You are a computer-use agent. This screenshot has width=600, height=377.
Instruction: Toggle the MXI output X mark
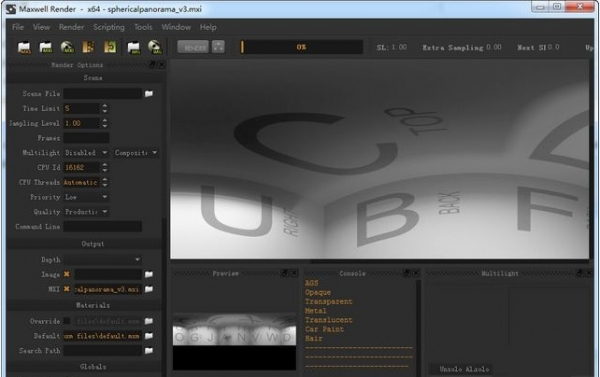click(67, 289)
